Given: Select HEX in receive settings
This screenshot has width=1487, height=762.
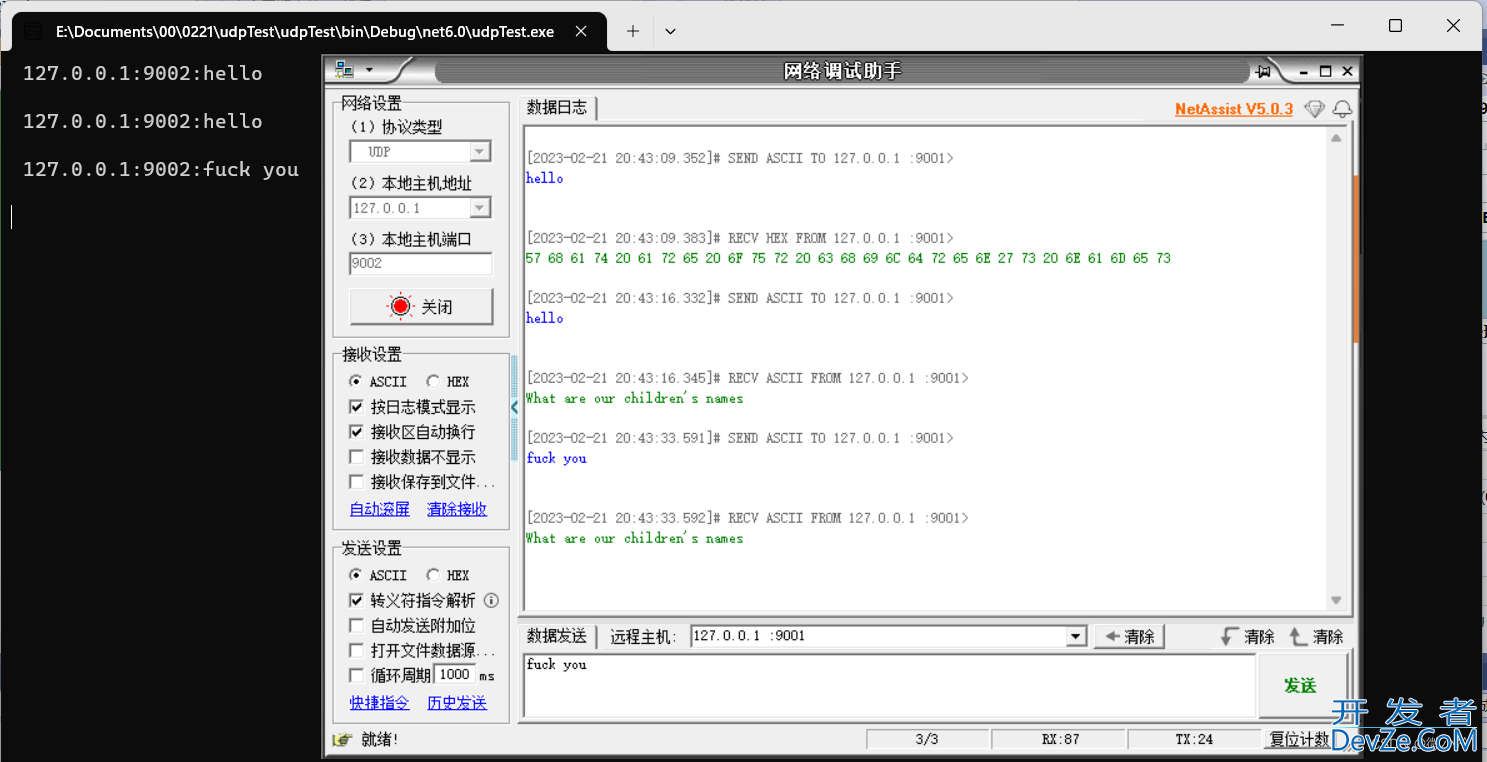Looking at the screenshot, I should (x=447, y=382).
